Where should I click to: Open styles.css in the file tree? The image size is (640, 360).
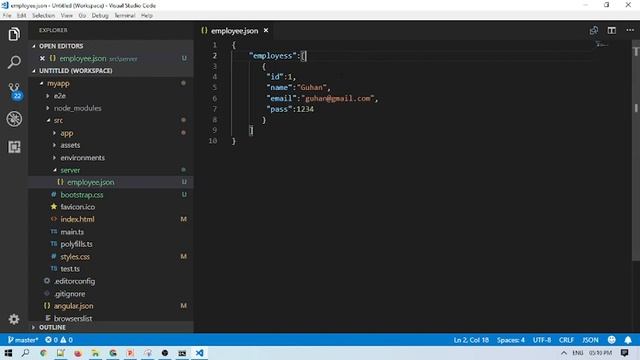click(x=75, y=257)
